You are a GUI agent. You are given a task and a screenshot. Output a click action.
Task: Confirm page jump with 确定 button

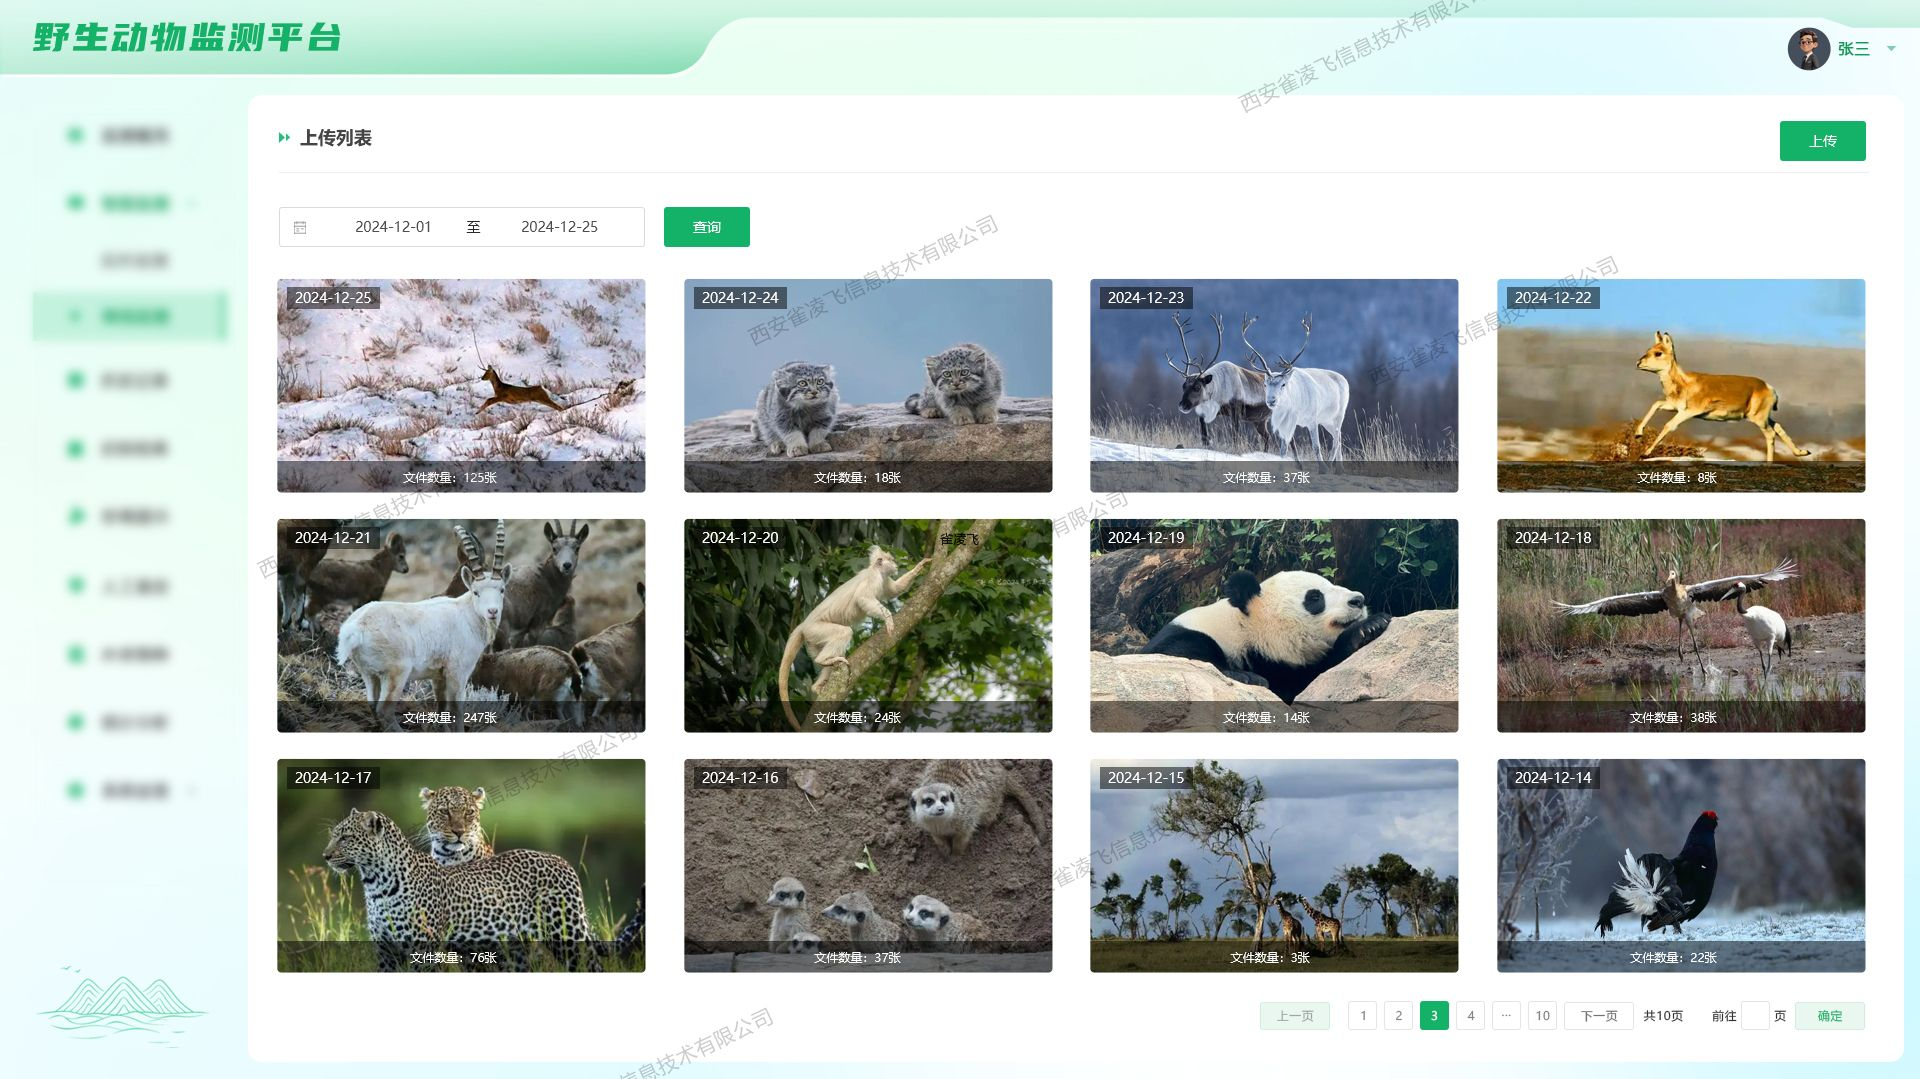pos(1829,1016)
